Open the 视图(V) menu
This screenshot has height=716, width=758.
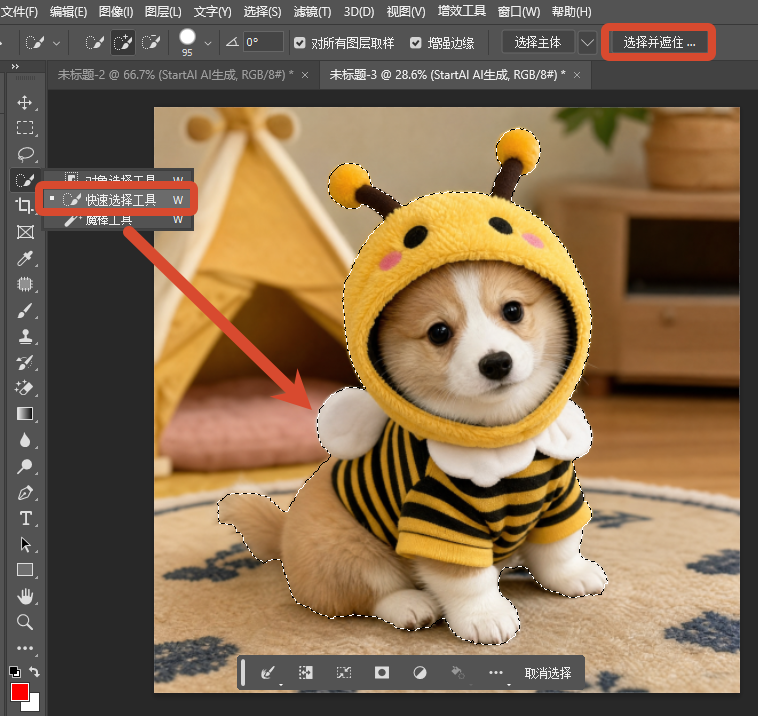coord(406,12)
